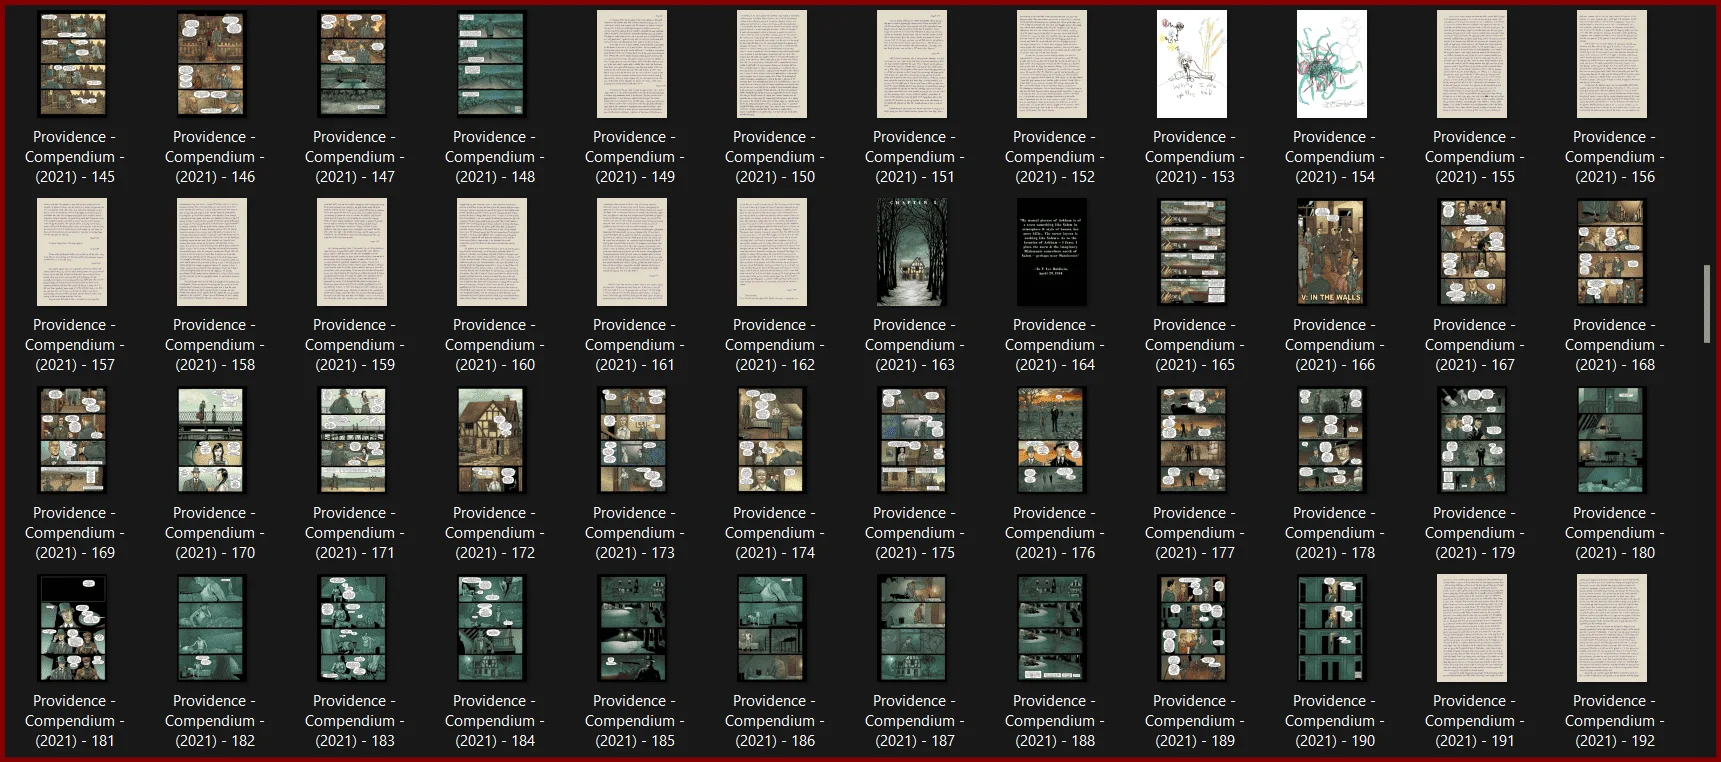
Task: Select comic page thumbnail 148
Action: coord(492,64)
